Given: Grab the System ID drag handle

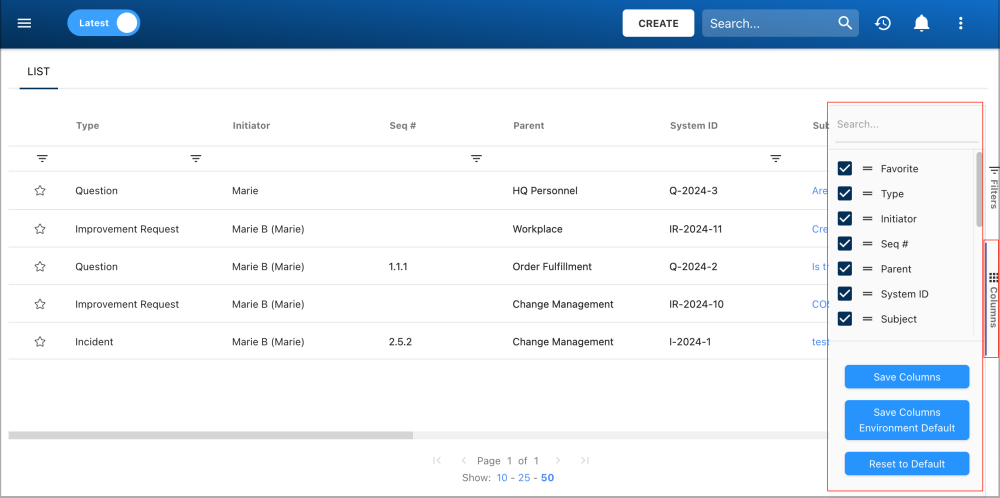Looking at the screenshot, I should [867, 294].
